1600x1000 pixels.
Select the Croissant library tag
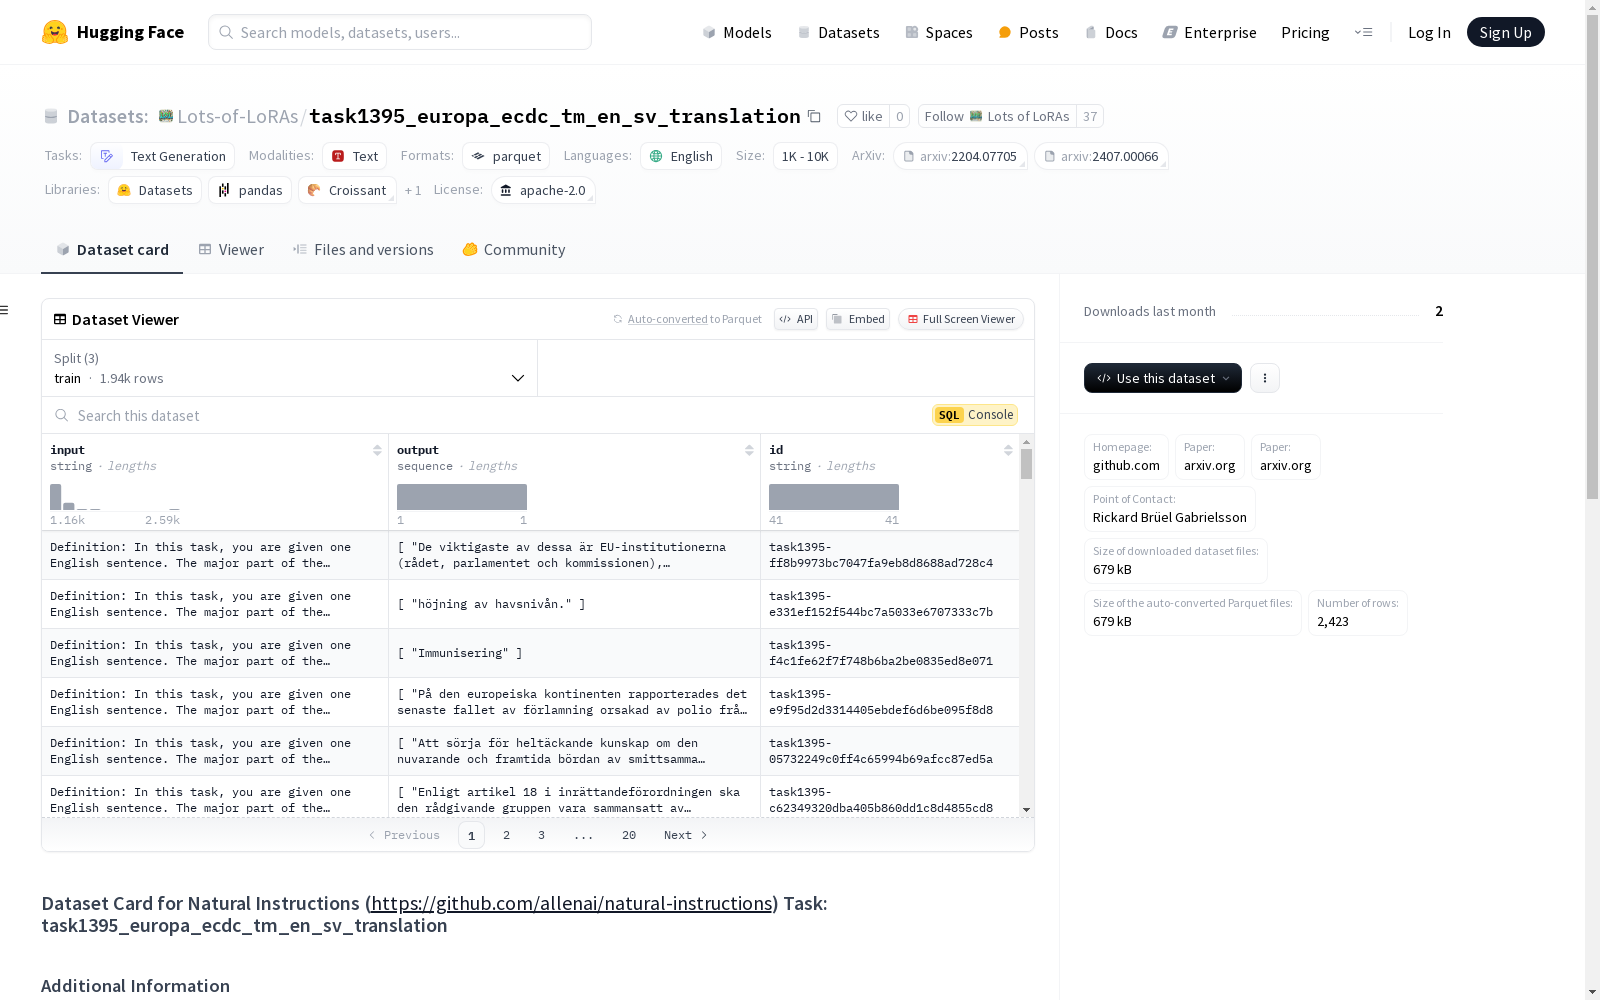point(347,190)
